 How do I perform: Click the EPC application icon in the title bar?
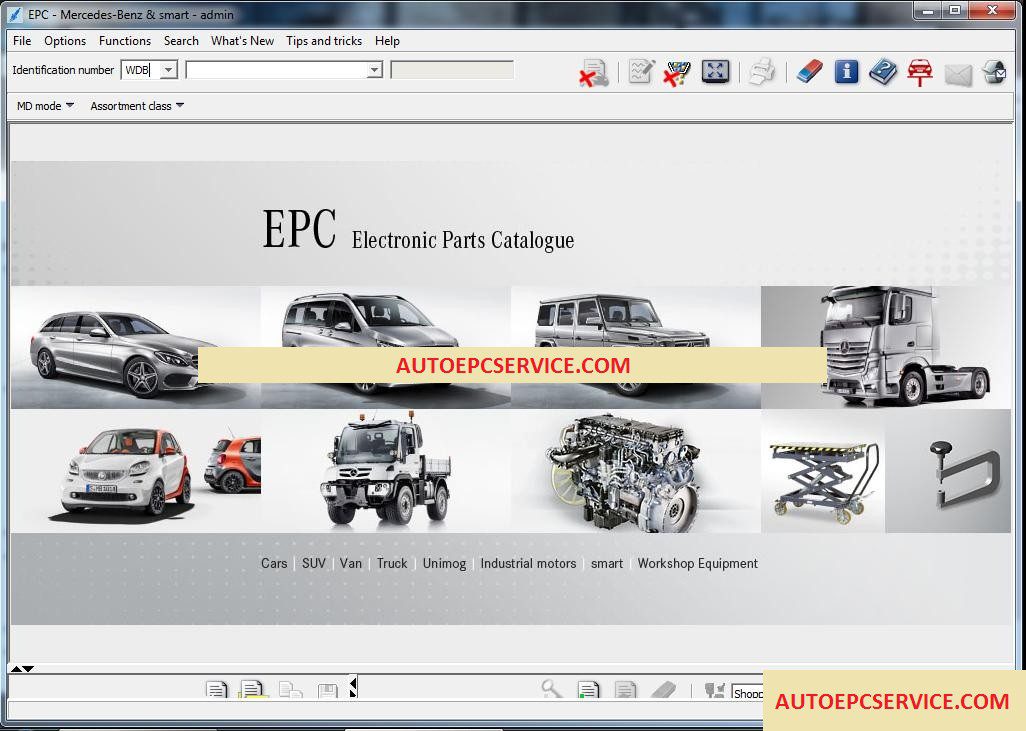[14, 14]
